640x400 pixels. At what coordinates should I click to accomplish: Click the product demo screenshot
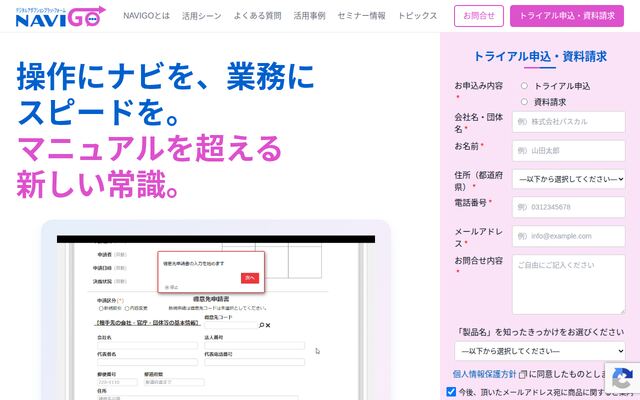coord(216,318)
